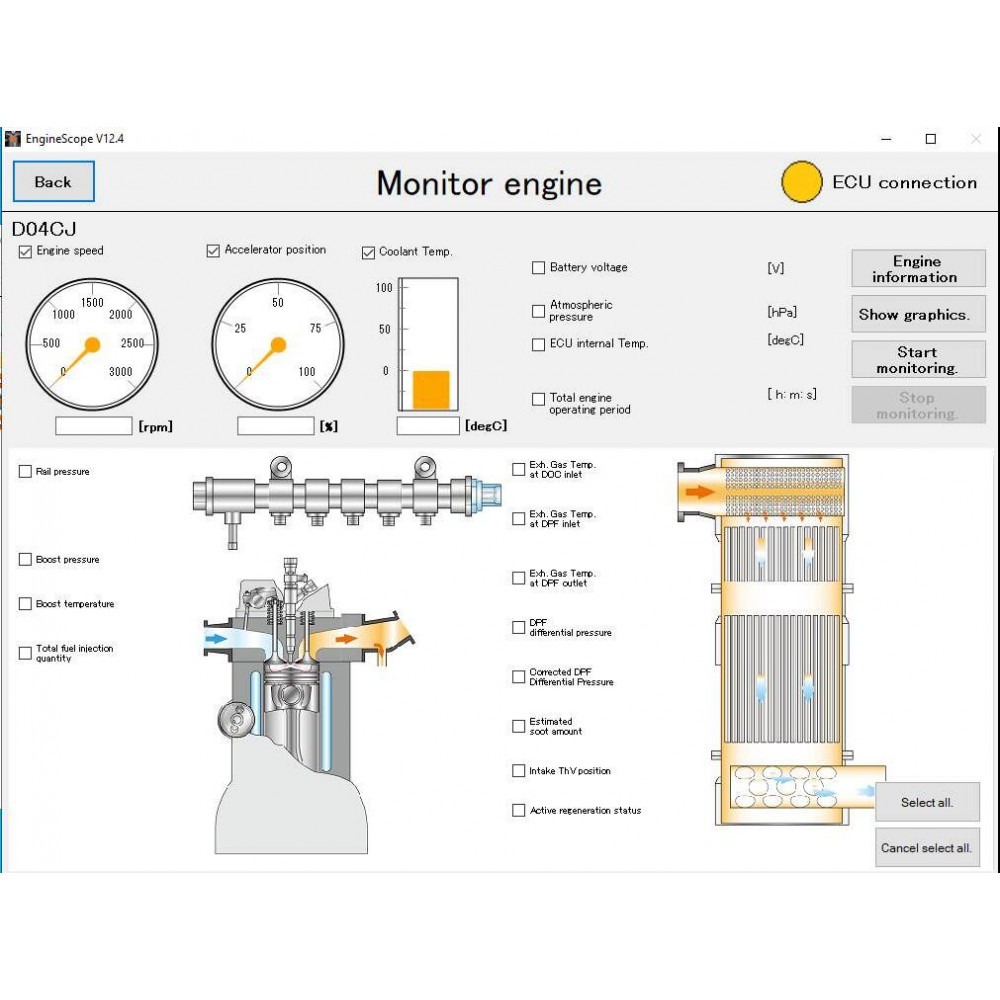Click Cancel select all button
Image resolution: width=1000 pixels, height=1000 pixels.
click(x=927, y=848)
